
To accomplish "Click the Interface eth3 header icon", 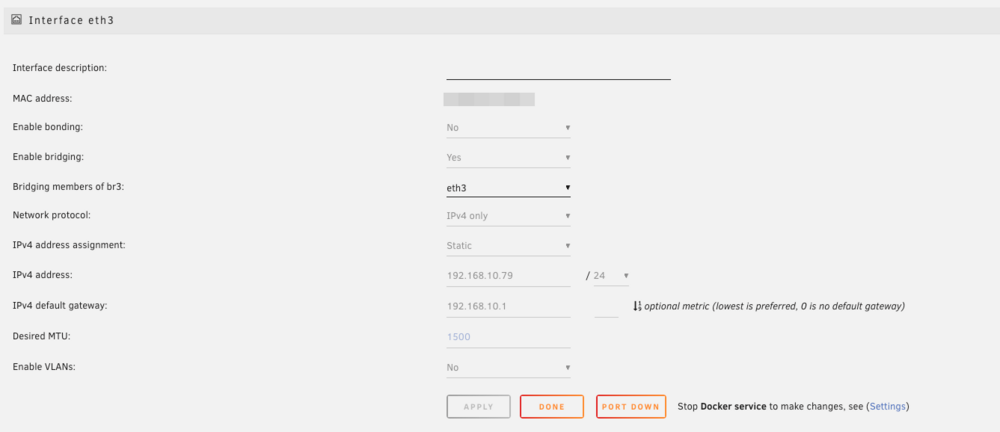I will (x=17, y=20).
